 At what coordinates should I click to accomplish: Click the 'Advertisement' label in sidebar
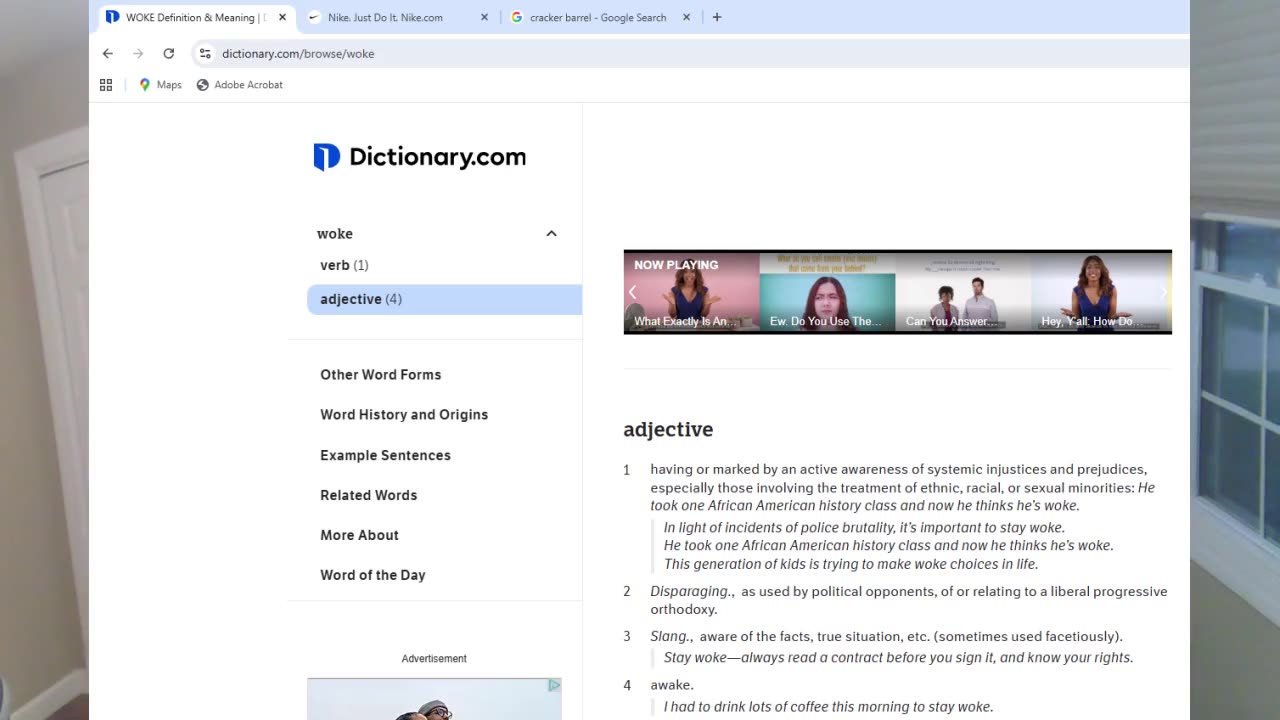[434, 659]
